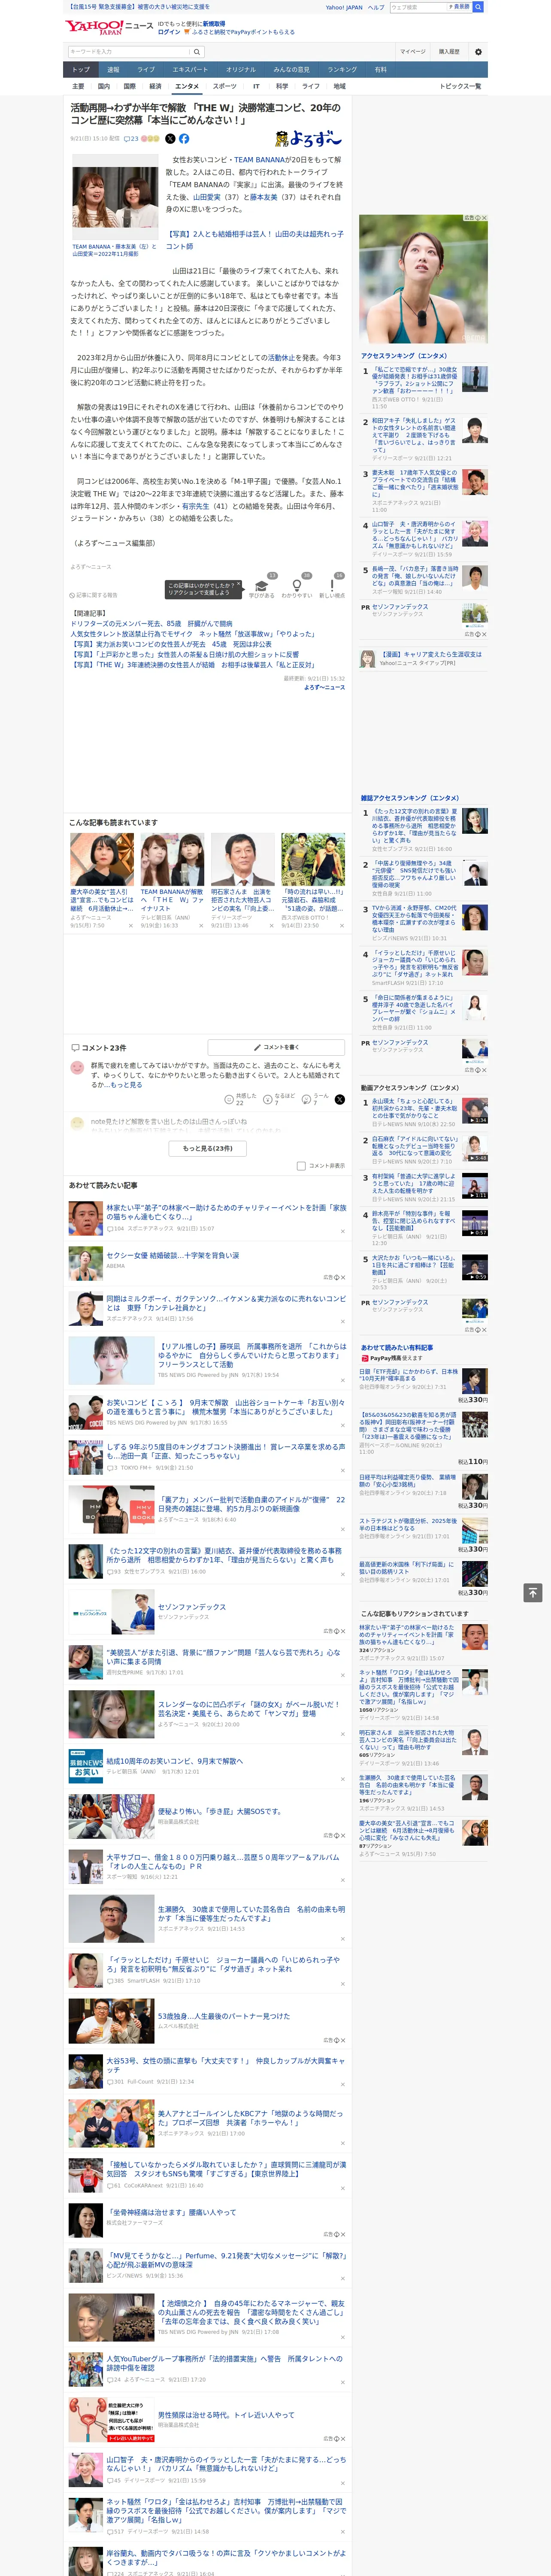Open the 活動休止 link in article body
The image size is (551, 2576).
pos(281,357)
